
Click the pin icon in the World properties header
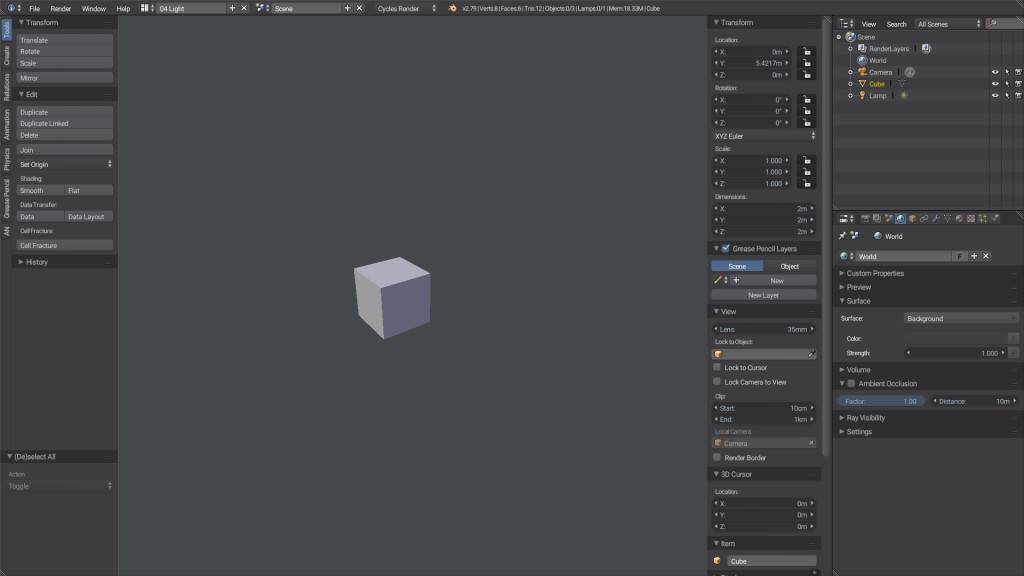[x=843, y=236]
